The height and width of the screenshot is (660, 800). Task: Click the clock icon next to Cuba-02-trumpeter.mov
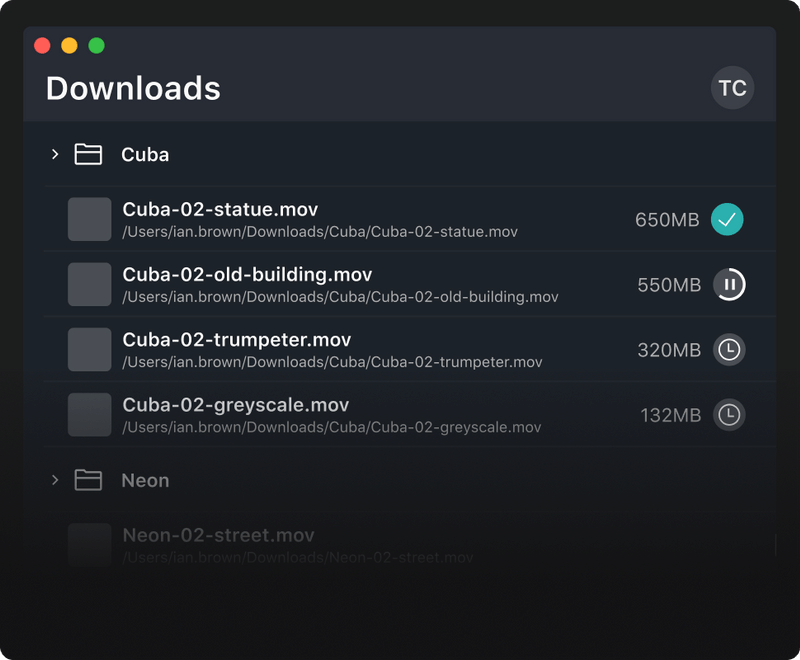[x=728, y=350]
